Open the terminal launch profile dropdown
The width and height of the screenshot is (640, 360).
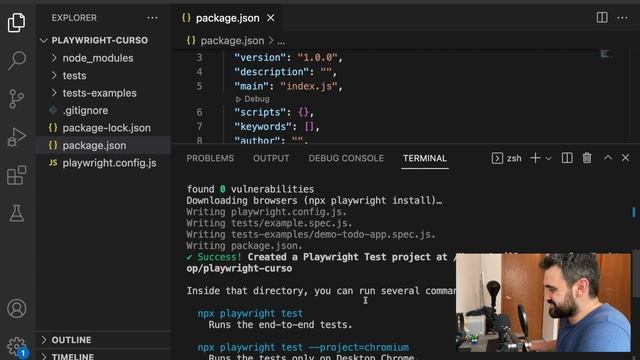click(549, 158)
